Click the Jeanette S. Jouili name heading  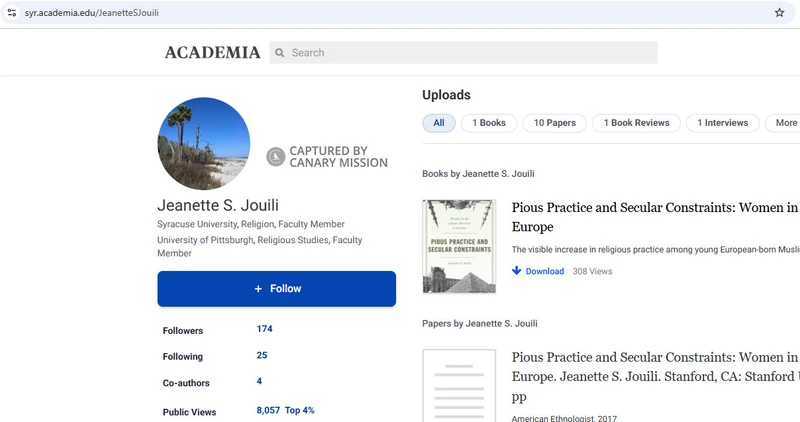coord(218,205)
